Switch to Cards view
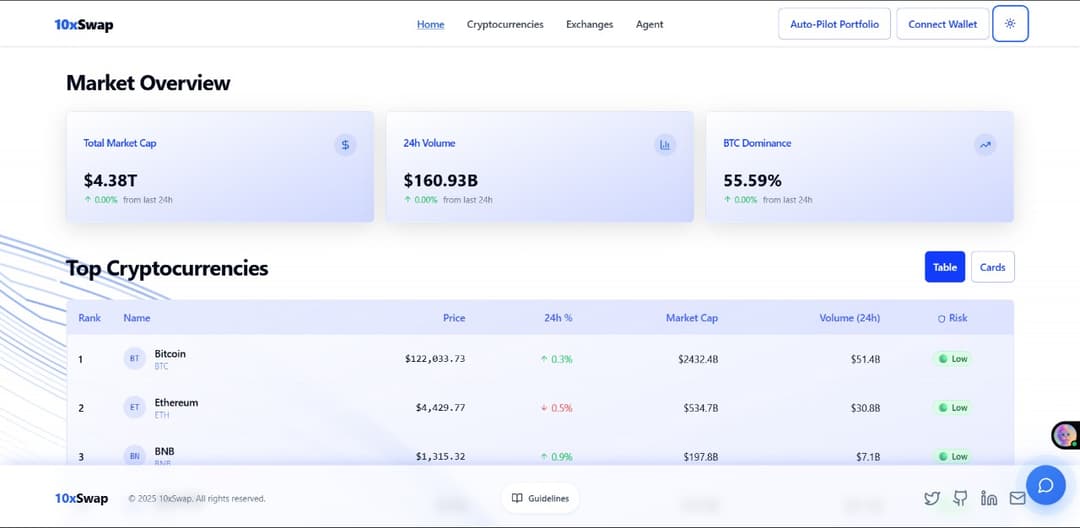Image resolution: width=1080 pixels, height=528 pixels. pos(992,267)
